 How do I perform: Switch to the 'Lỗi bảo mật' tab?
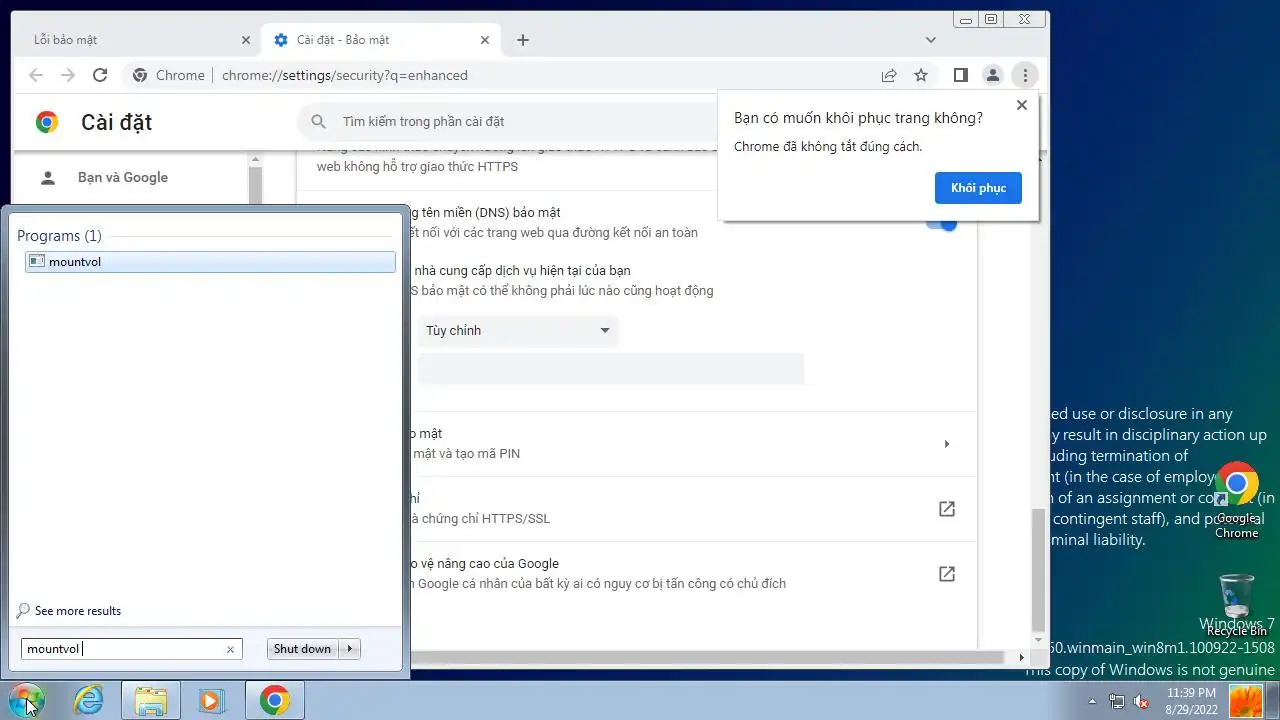[x=140, y=40]
